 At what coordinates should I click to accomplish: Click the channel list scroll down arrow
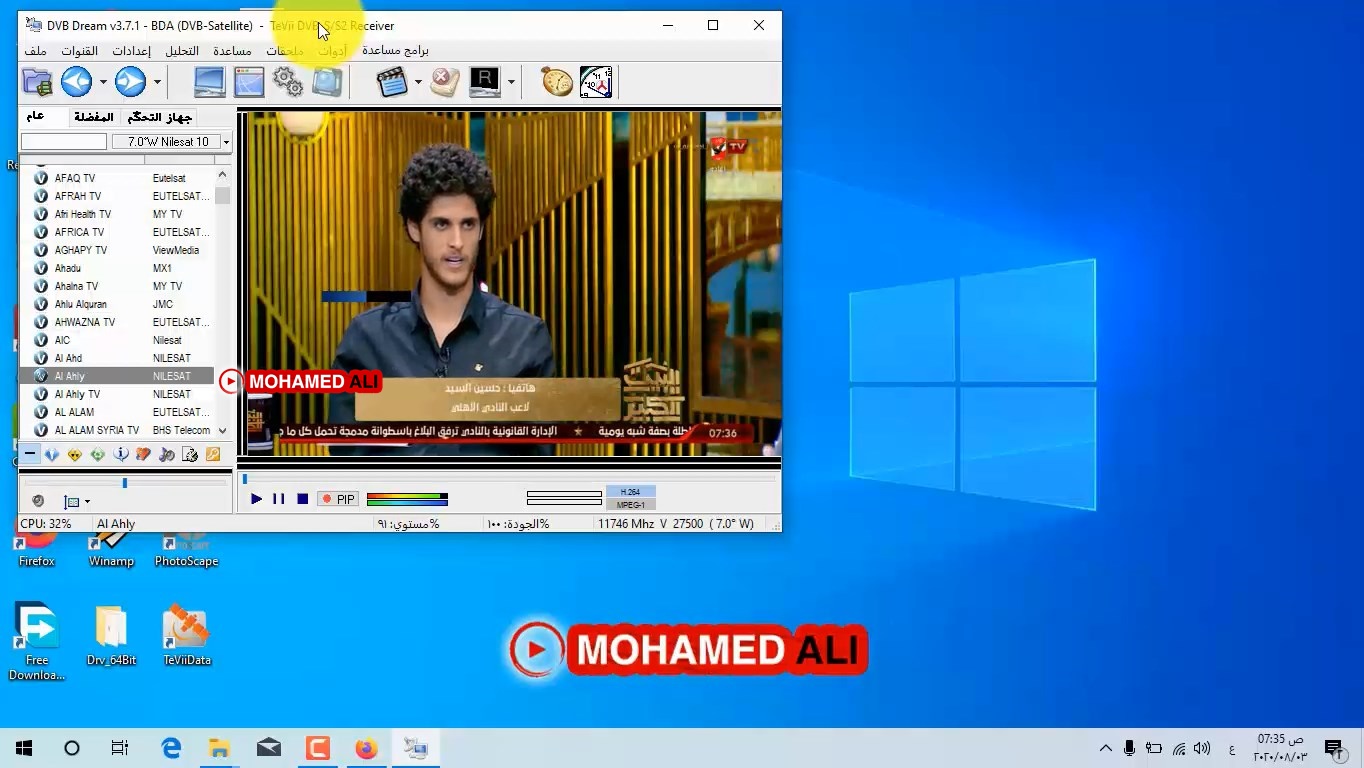point(222,430)
